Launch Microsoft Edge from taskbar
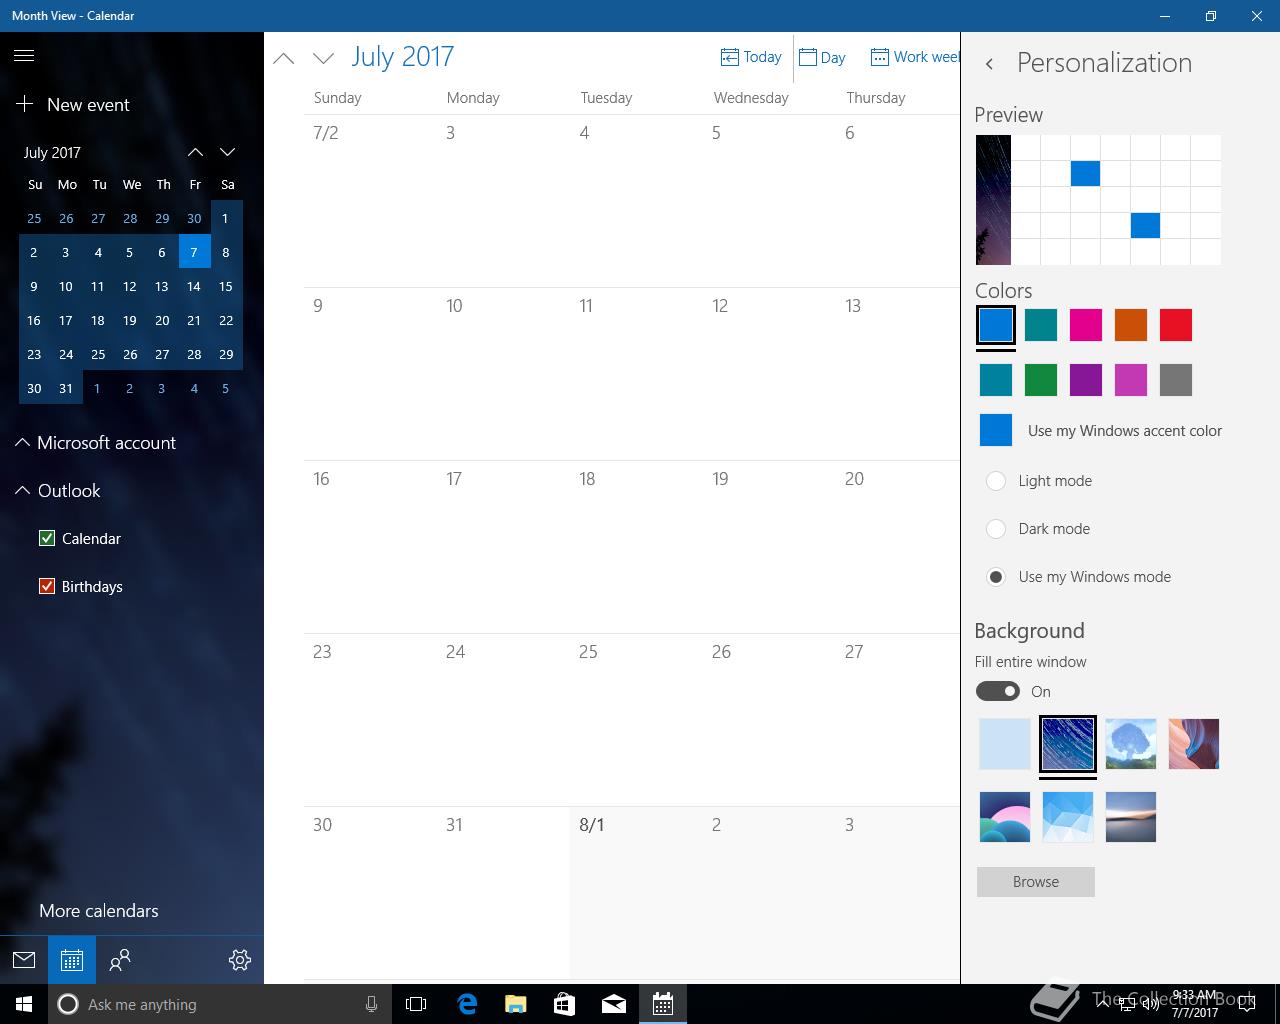1280x1024 pixels. (x=467, y=1004)
